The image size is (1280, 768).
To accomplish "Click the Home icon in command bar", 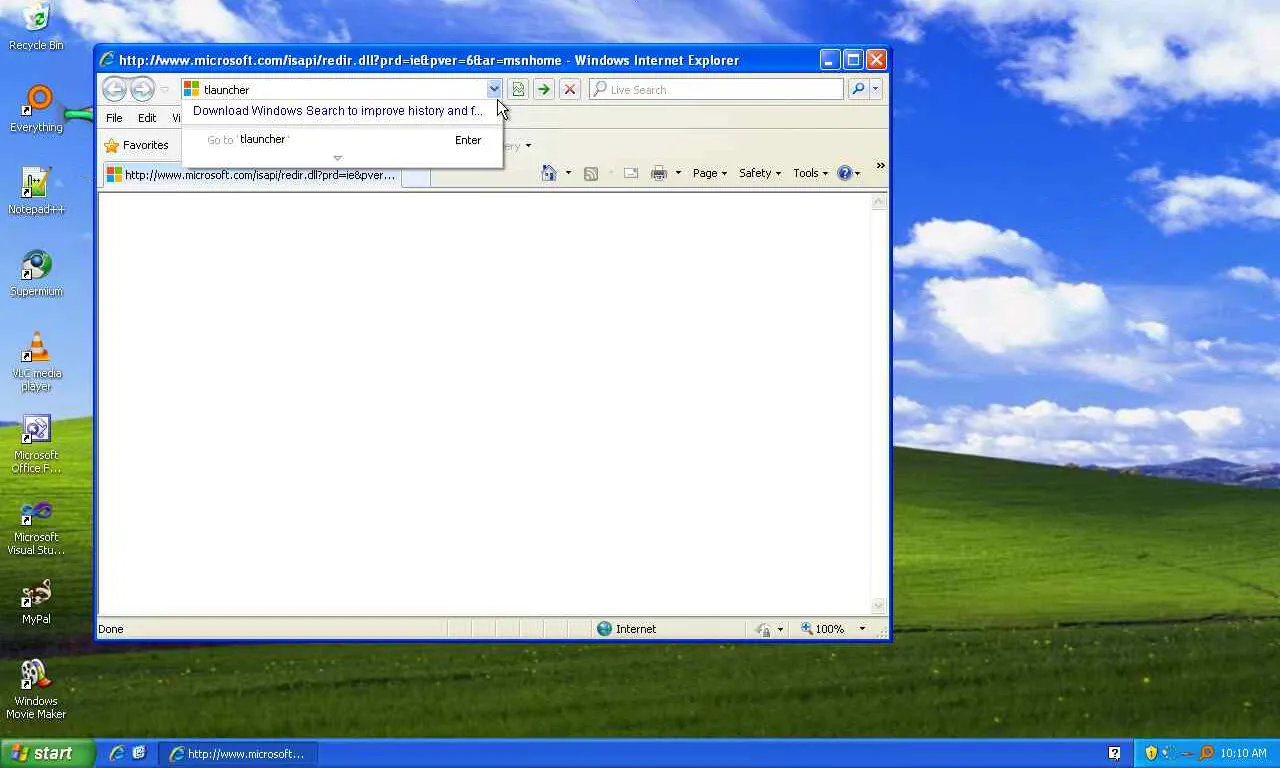I will 549,173.
